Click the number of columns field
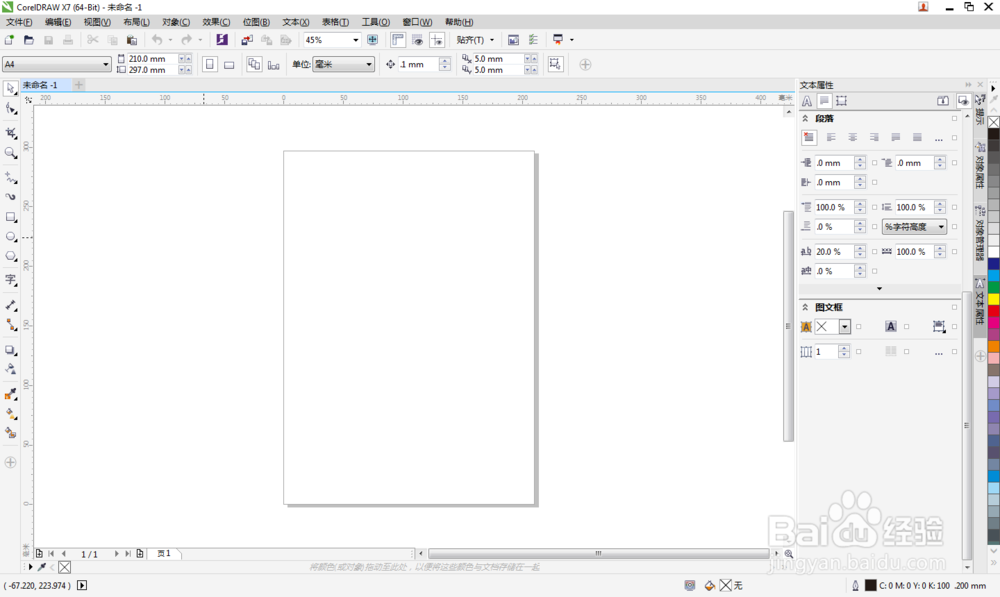Screen dimensions: 1000x597 826,352
